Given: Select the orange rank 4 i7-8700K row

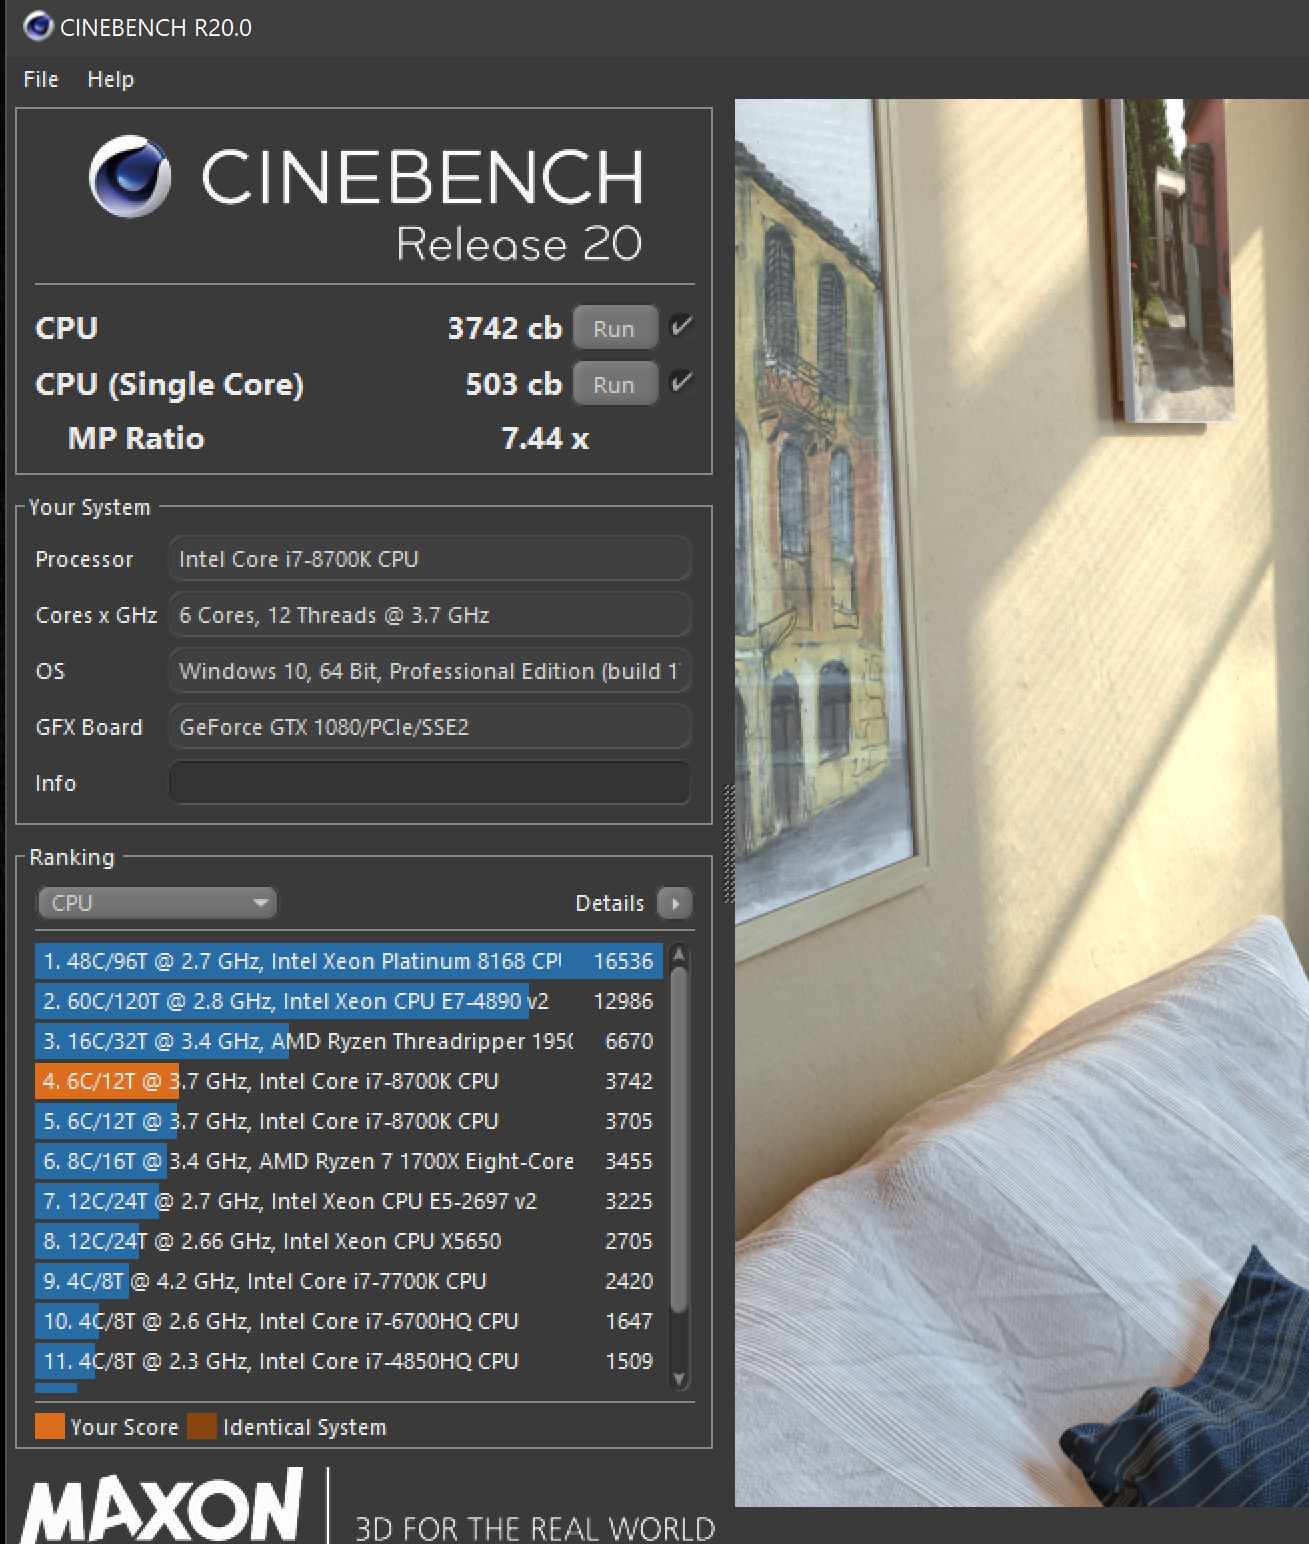Looking at the screenshot, I should [349, 1081].
